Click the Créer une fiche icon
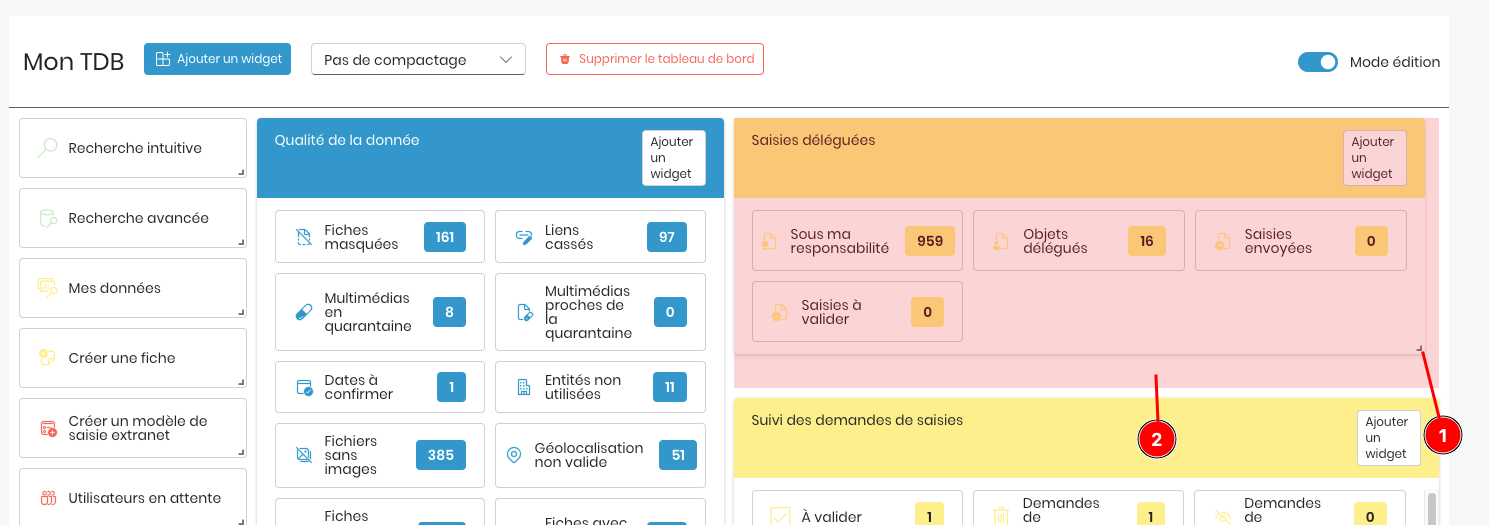The image size is (1489, 525). tap(47, 358)
